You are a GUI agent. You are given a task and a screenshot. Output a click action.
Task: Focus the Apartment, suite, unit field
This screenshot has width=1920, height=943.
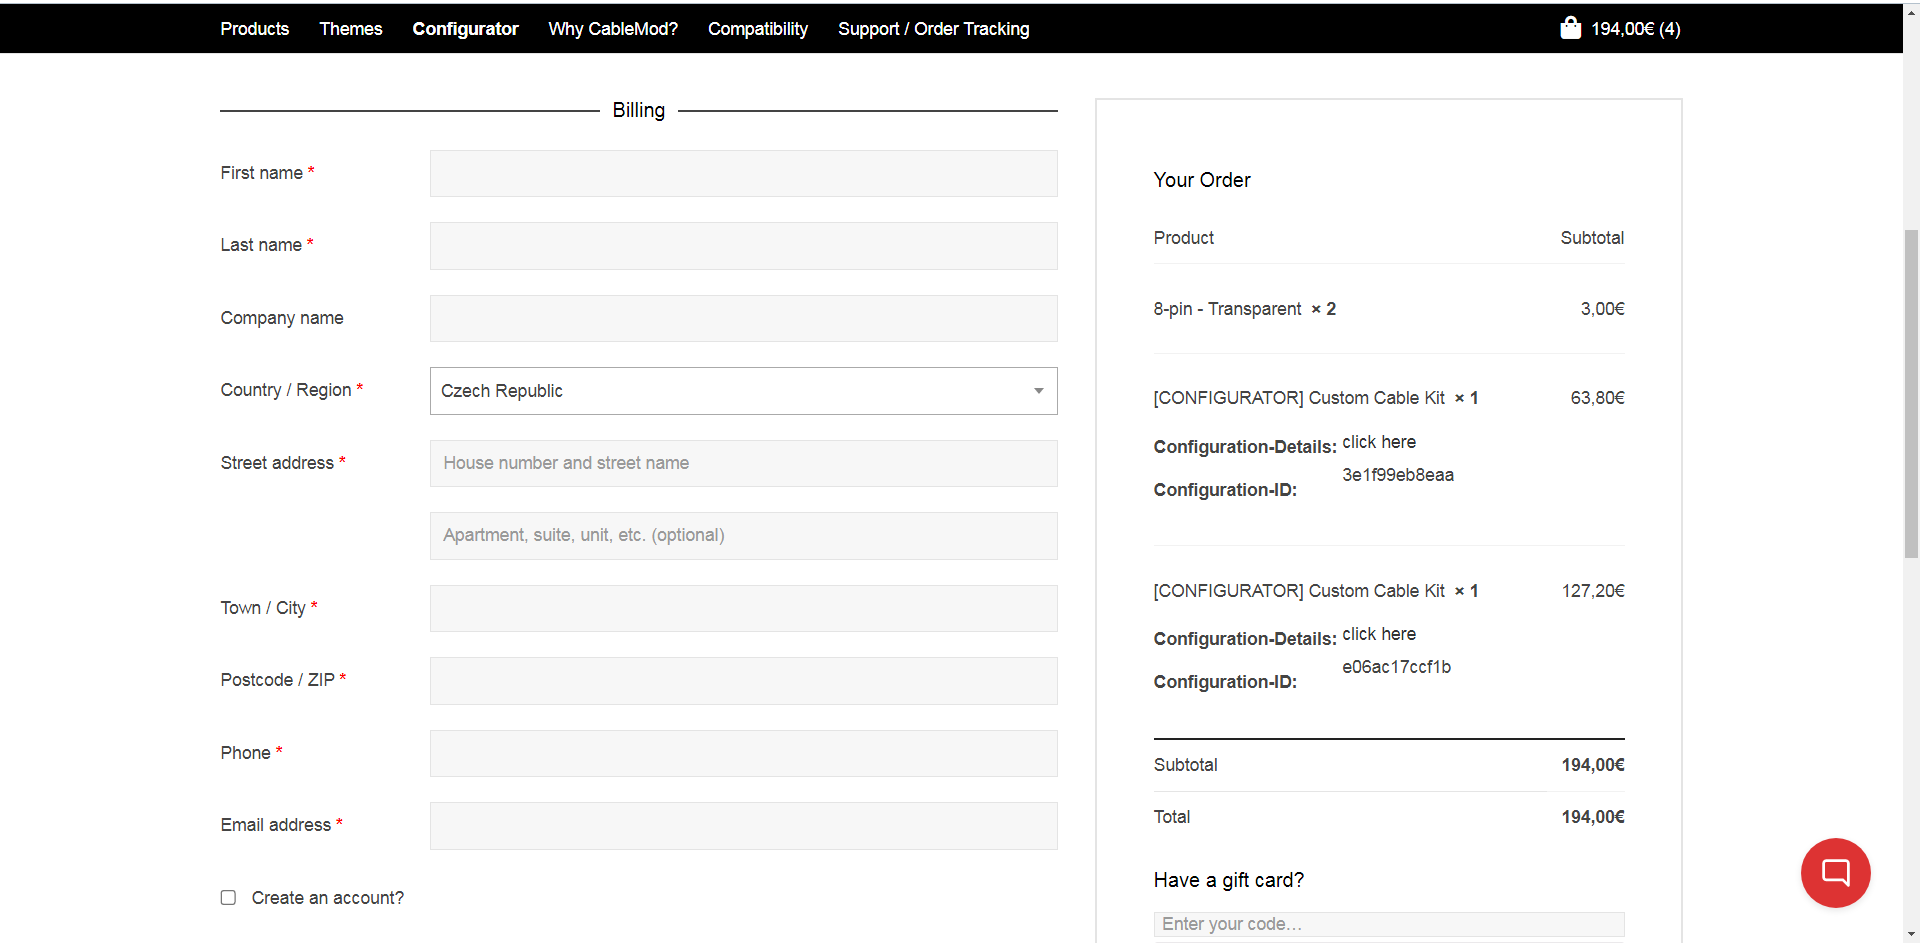(743, 536)
